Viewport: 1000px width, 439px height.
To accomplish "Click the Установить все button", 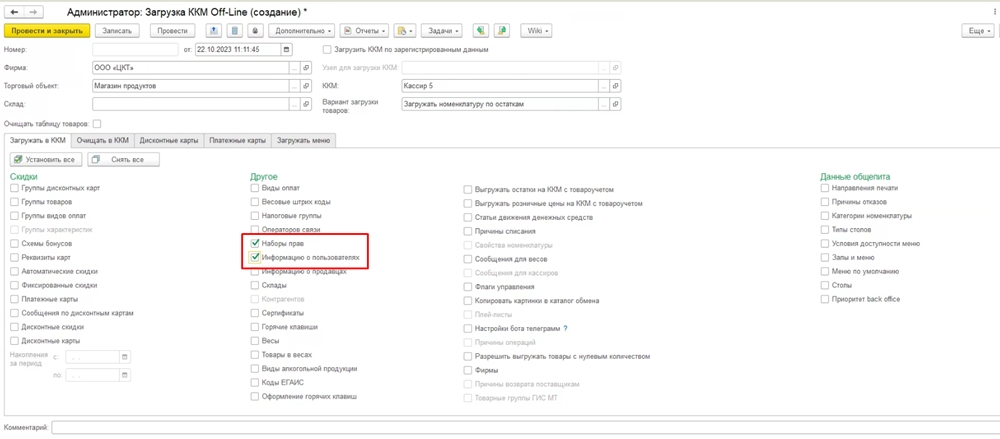I will click(43, 160).
